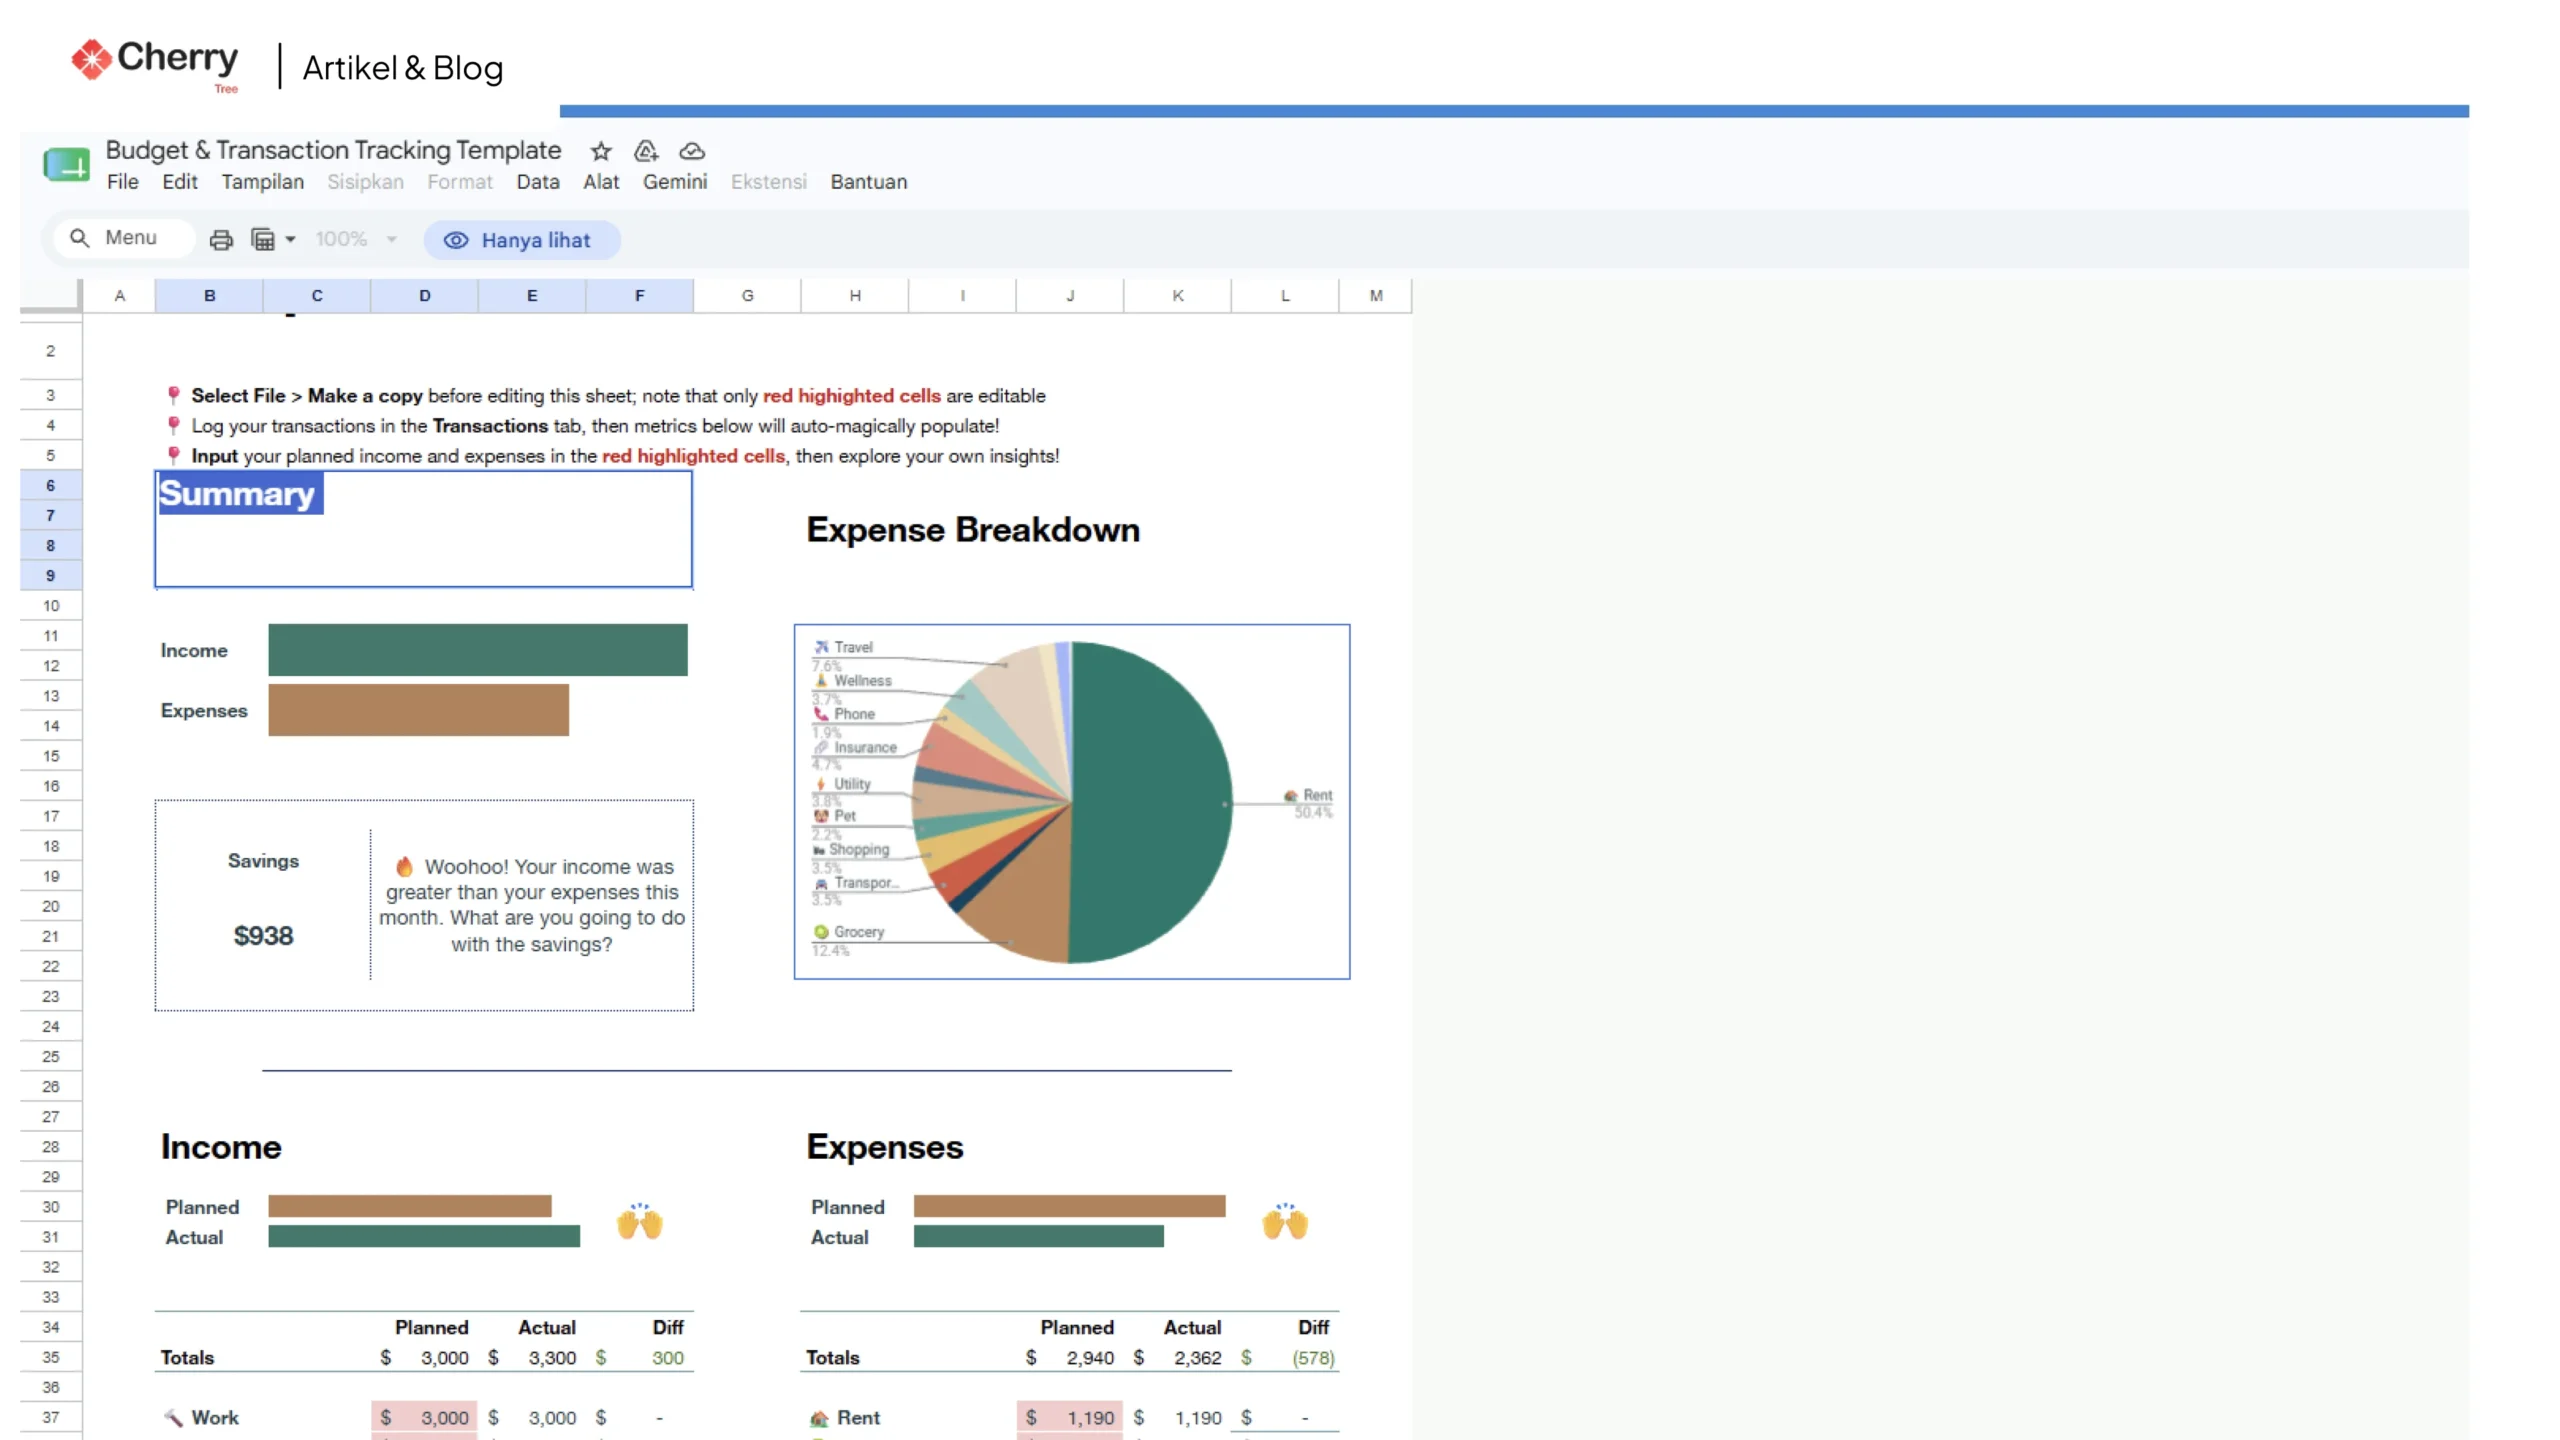Open the filter views dropdown arrow
This screenshot has width=2560, height=1440.
pyautogui.click(x=290, y=240)
